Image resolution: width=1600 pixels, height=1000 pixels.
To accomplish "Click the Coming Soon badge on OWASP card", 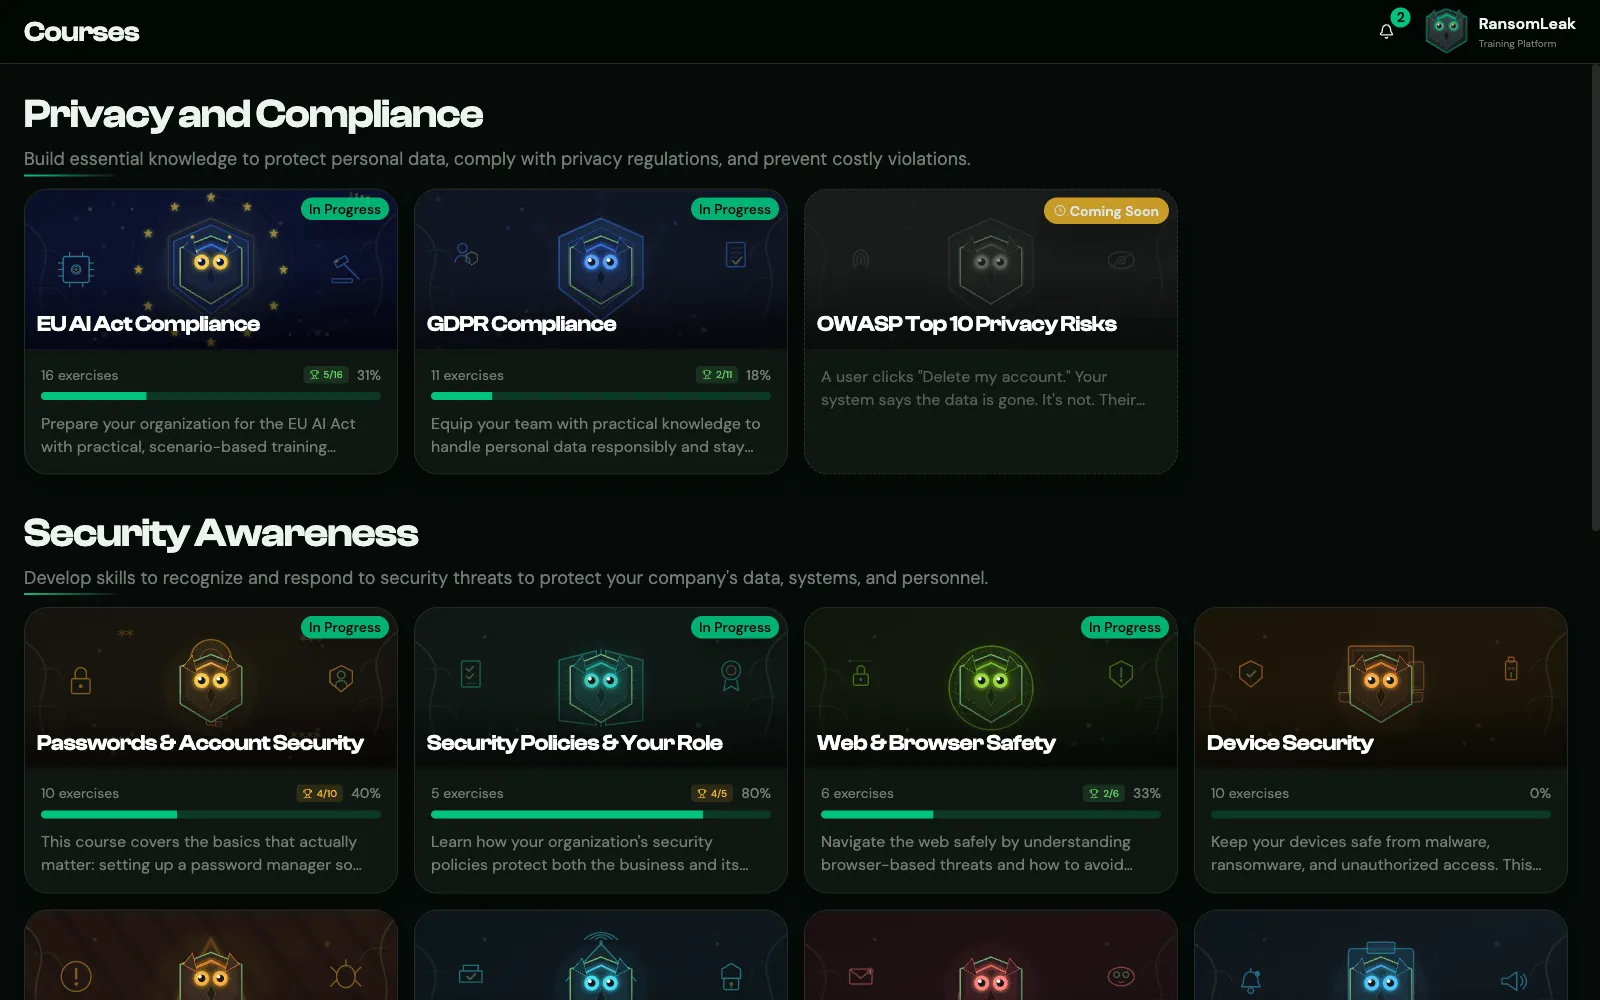I will tap(1106, 211).
